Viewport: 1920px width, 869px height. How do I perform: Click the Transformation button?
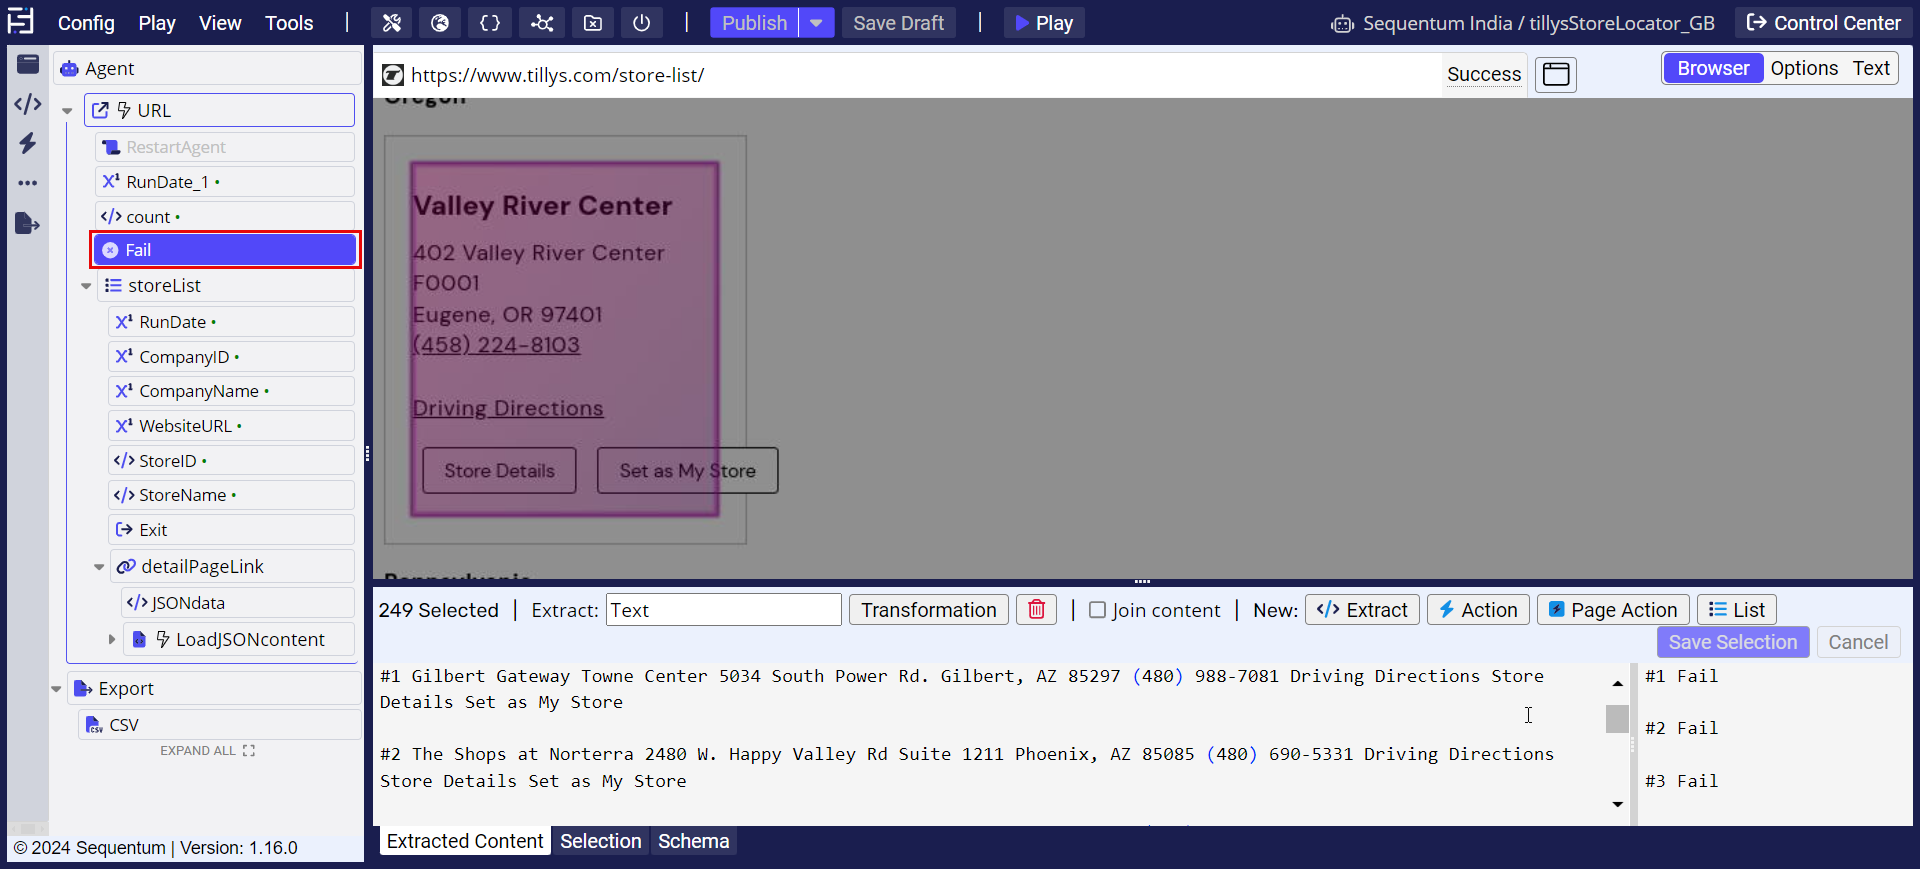pyautogui.click(x=928, y=610)
